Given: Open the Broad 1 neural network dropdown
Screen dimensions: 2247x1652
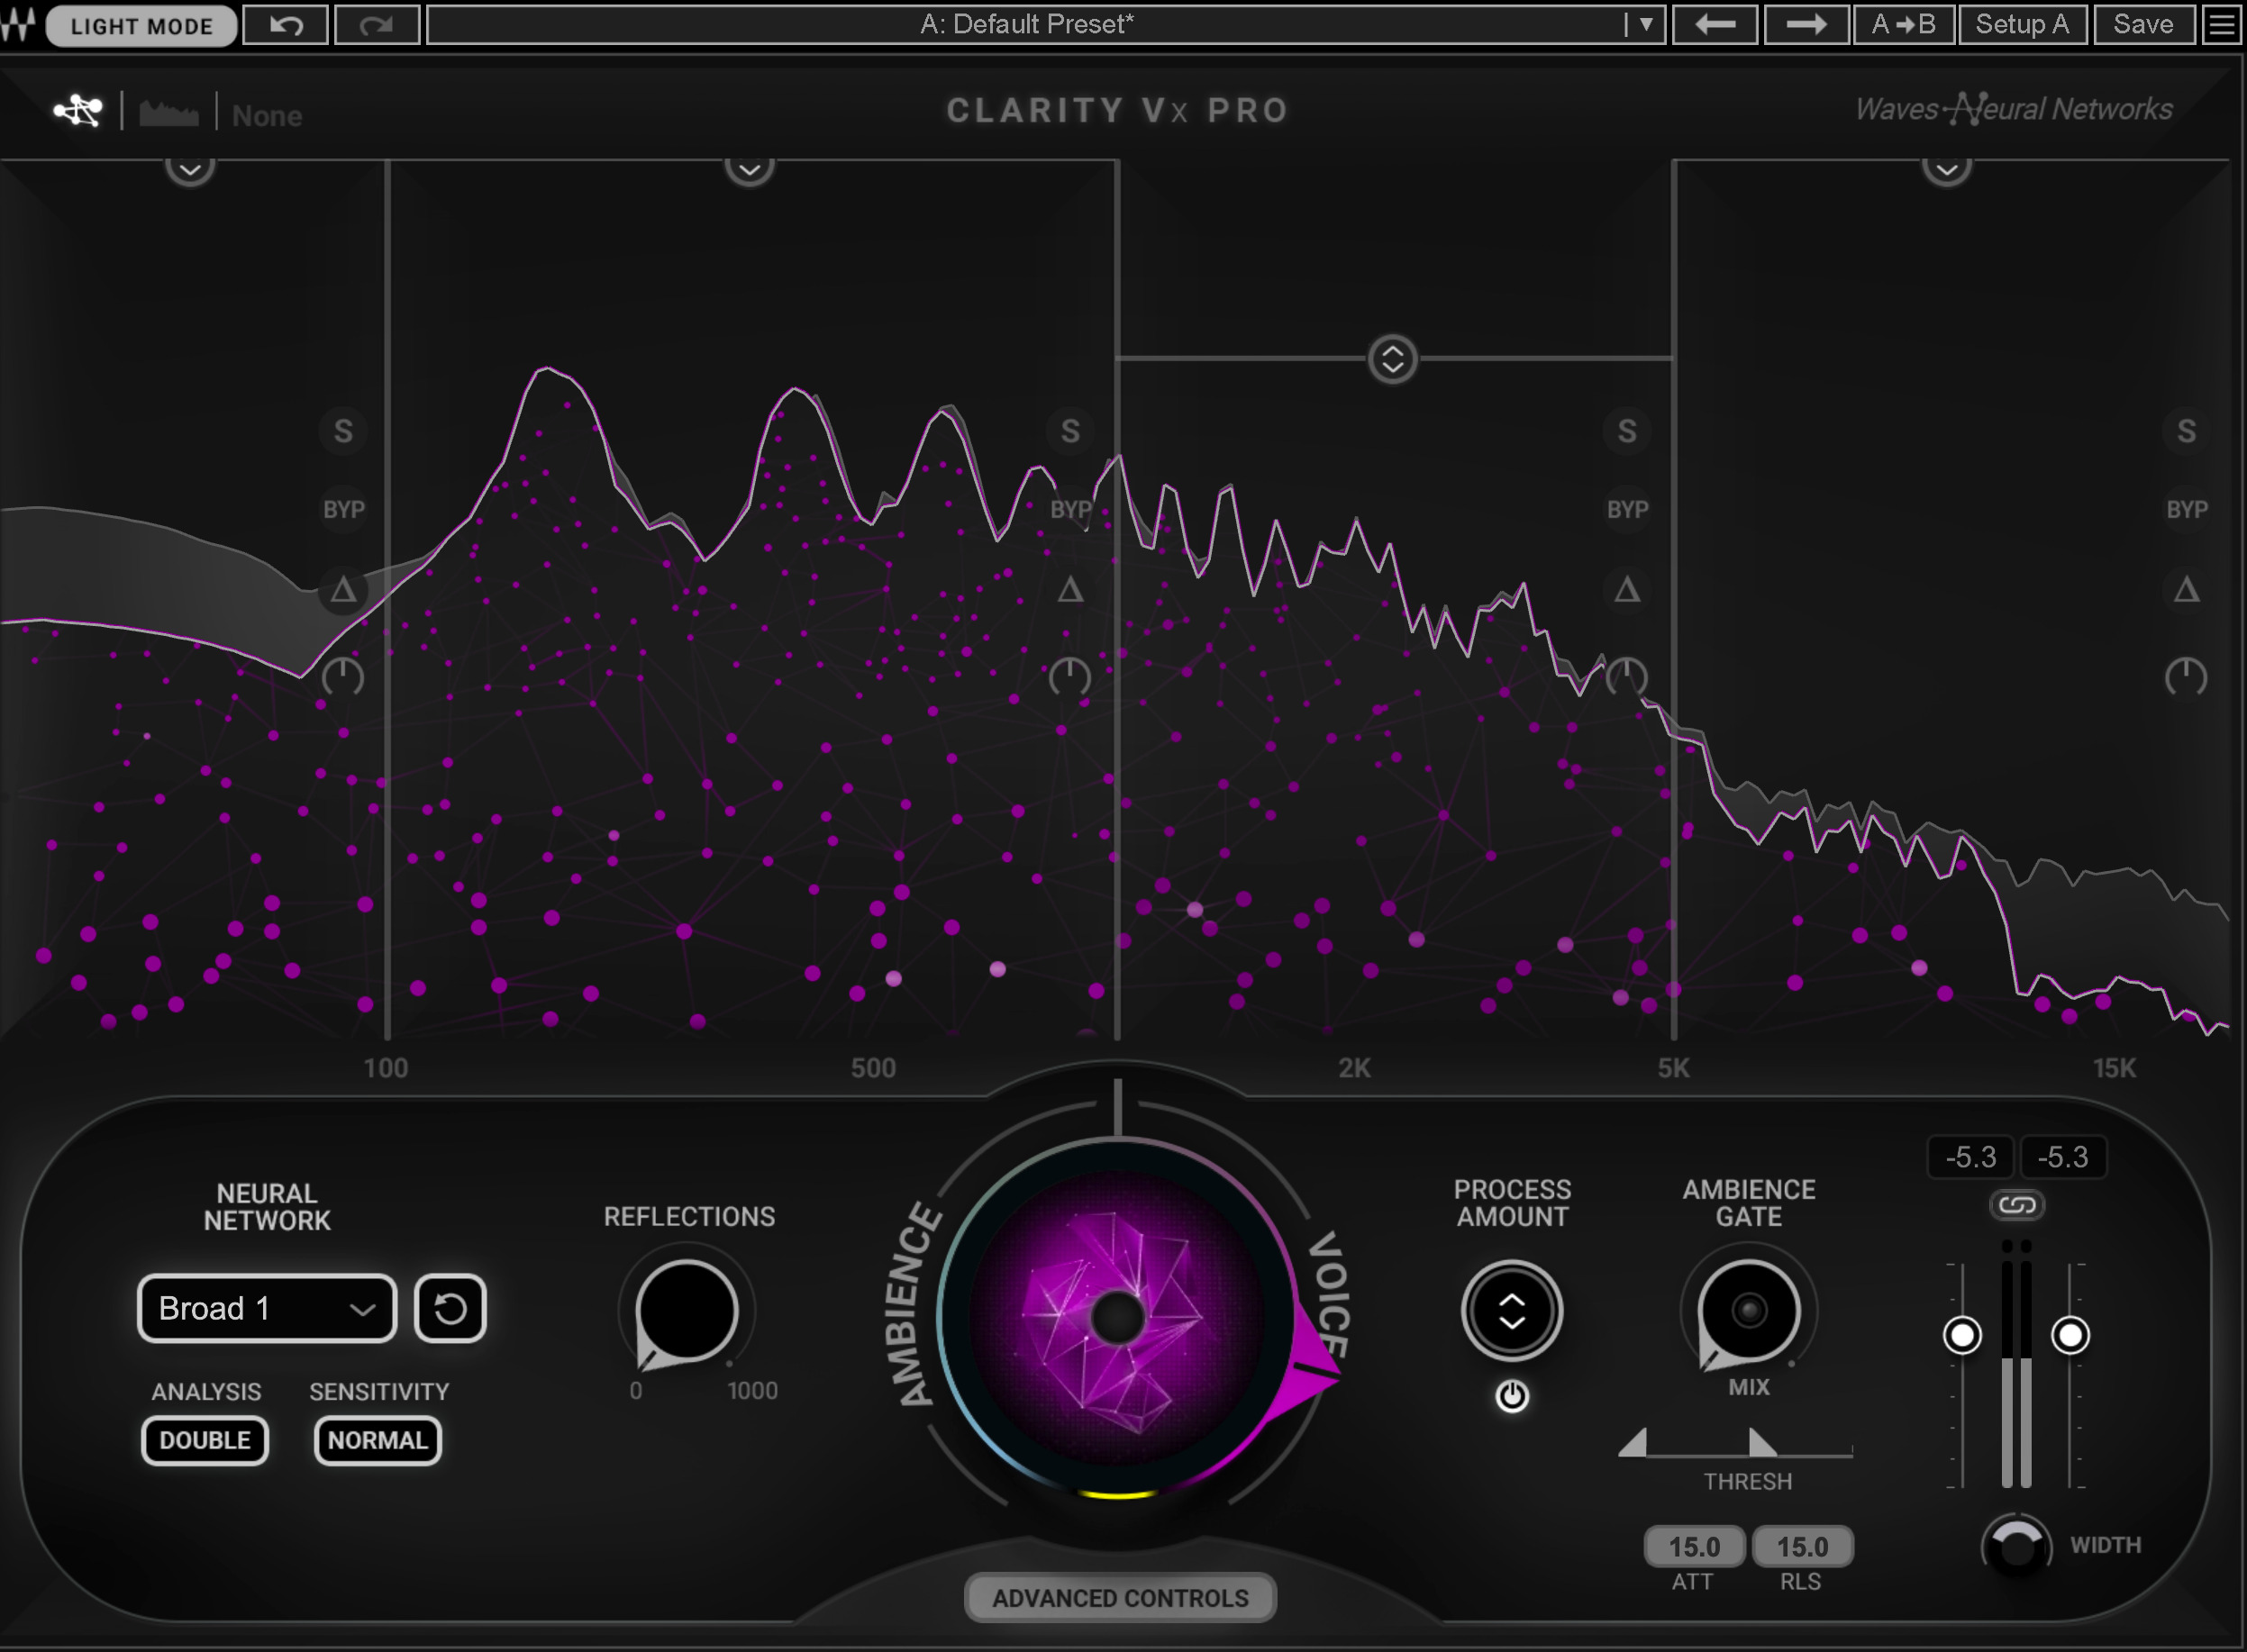Looking at the screenshot, I should click(267, 1308).
